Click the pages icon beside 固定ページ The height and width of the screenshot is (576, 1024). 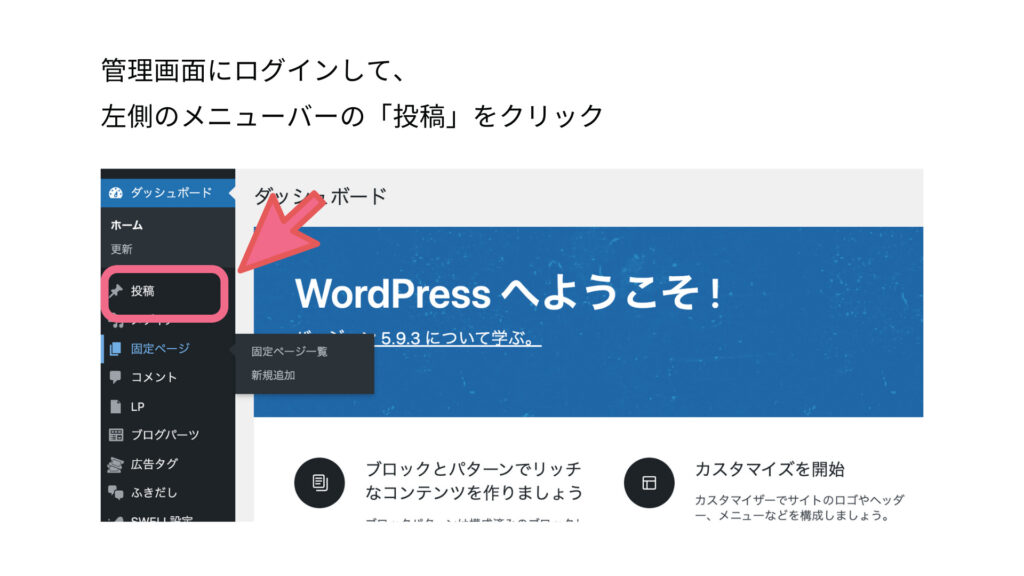[x=116, y=349]
